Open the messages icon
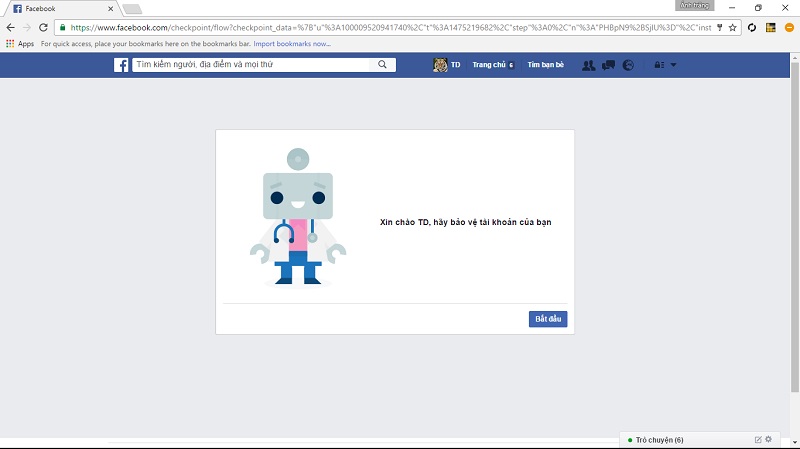This screenshot has height=449, width=800. point(608,65)
